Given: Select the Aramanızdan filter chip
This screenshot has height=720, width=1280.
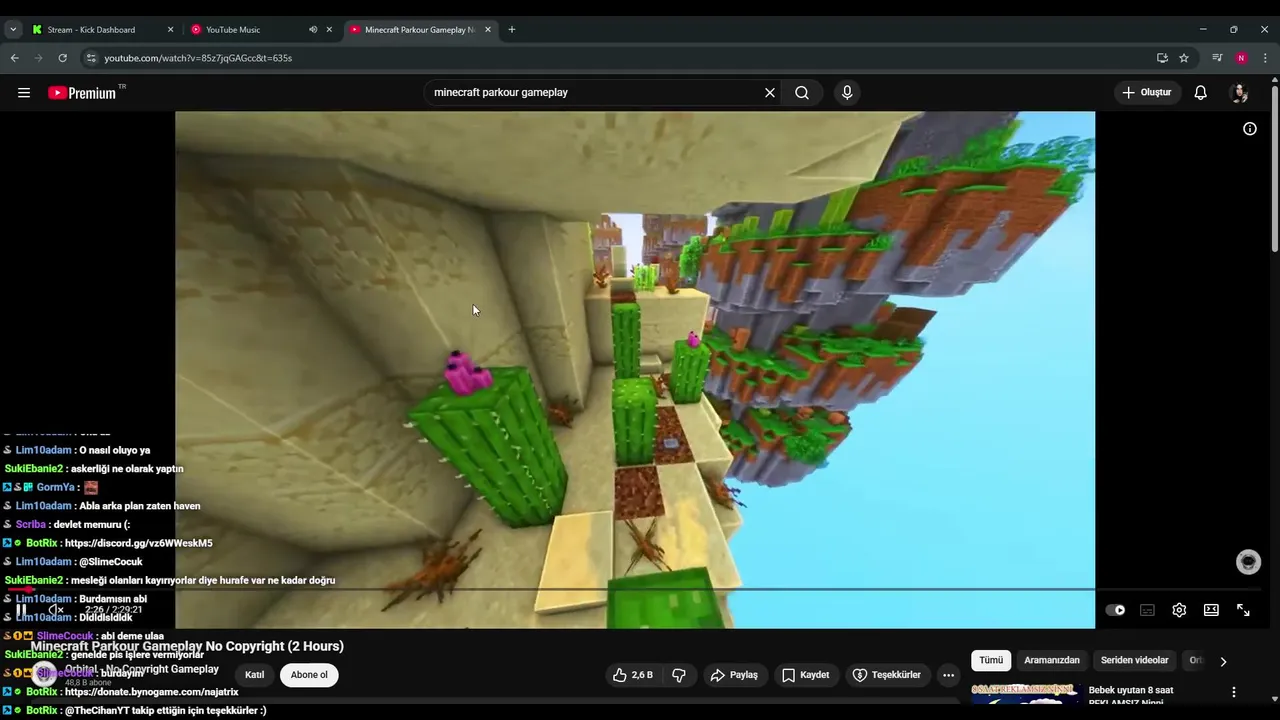Looking at the screenshot, I should (1052, 660).
